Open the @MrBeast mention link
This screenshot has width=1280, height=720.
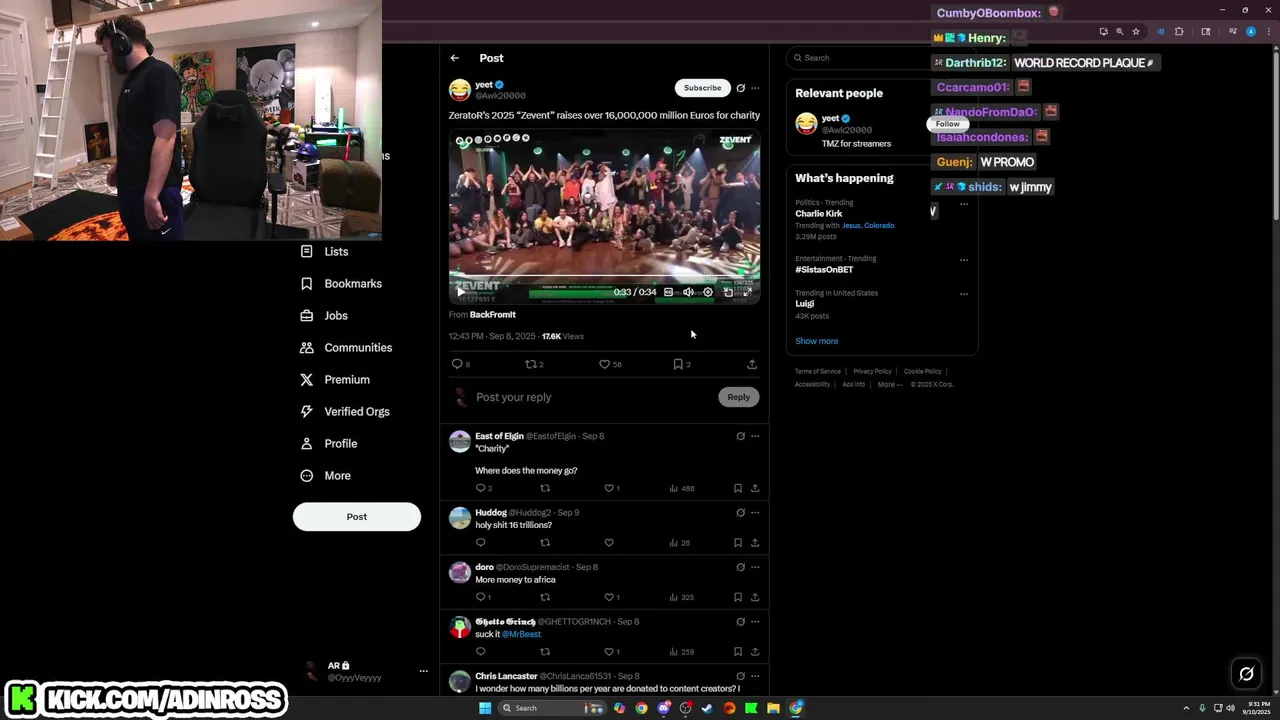click(521, 634)
